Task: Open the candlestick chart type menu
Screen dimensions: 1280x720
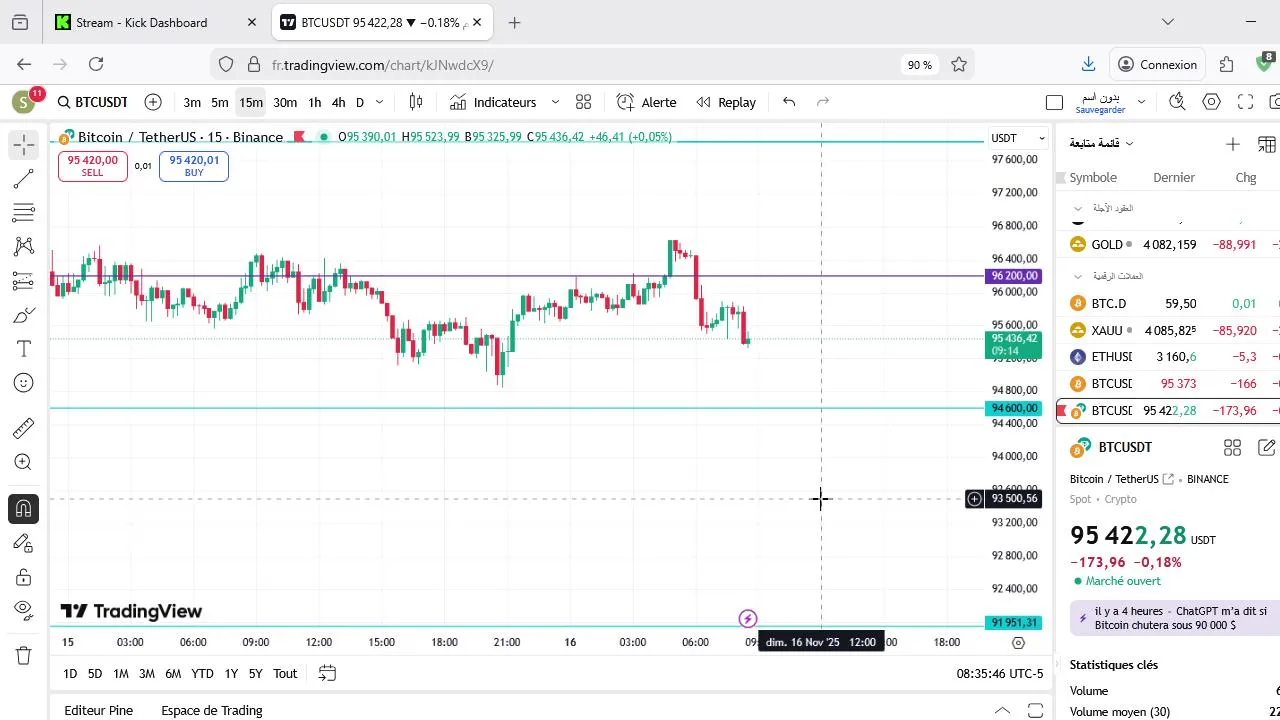Action: 416,102
